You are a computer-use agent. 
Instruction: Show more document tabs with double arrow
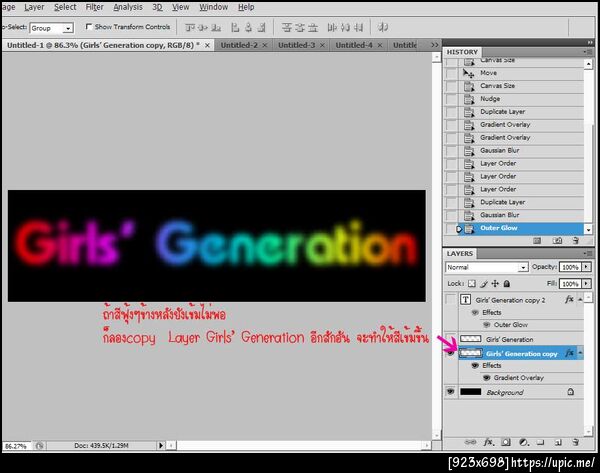click(x=434, y=45)
